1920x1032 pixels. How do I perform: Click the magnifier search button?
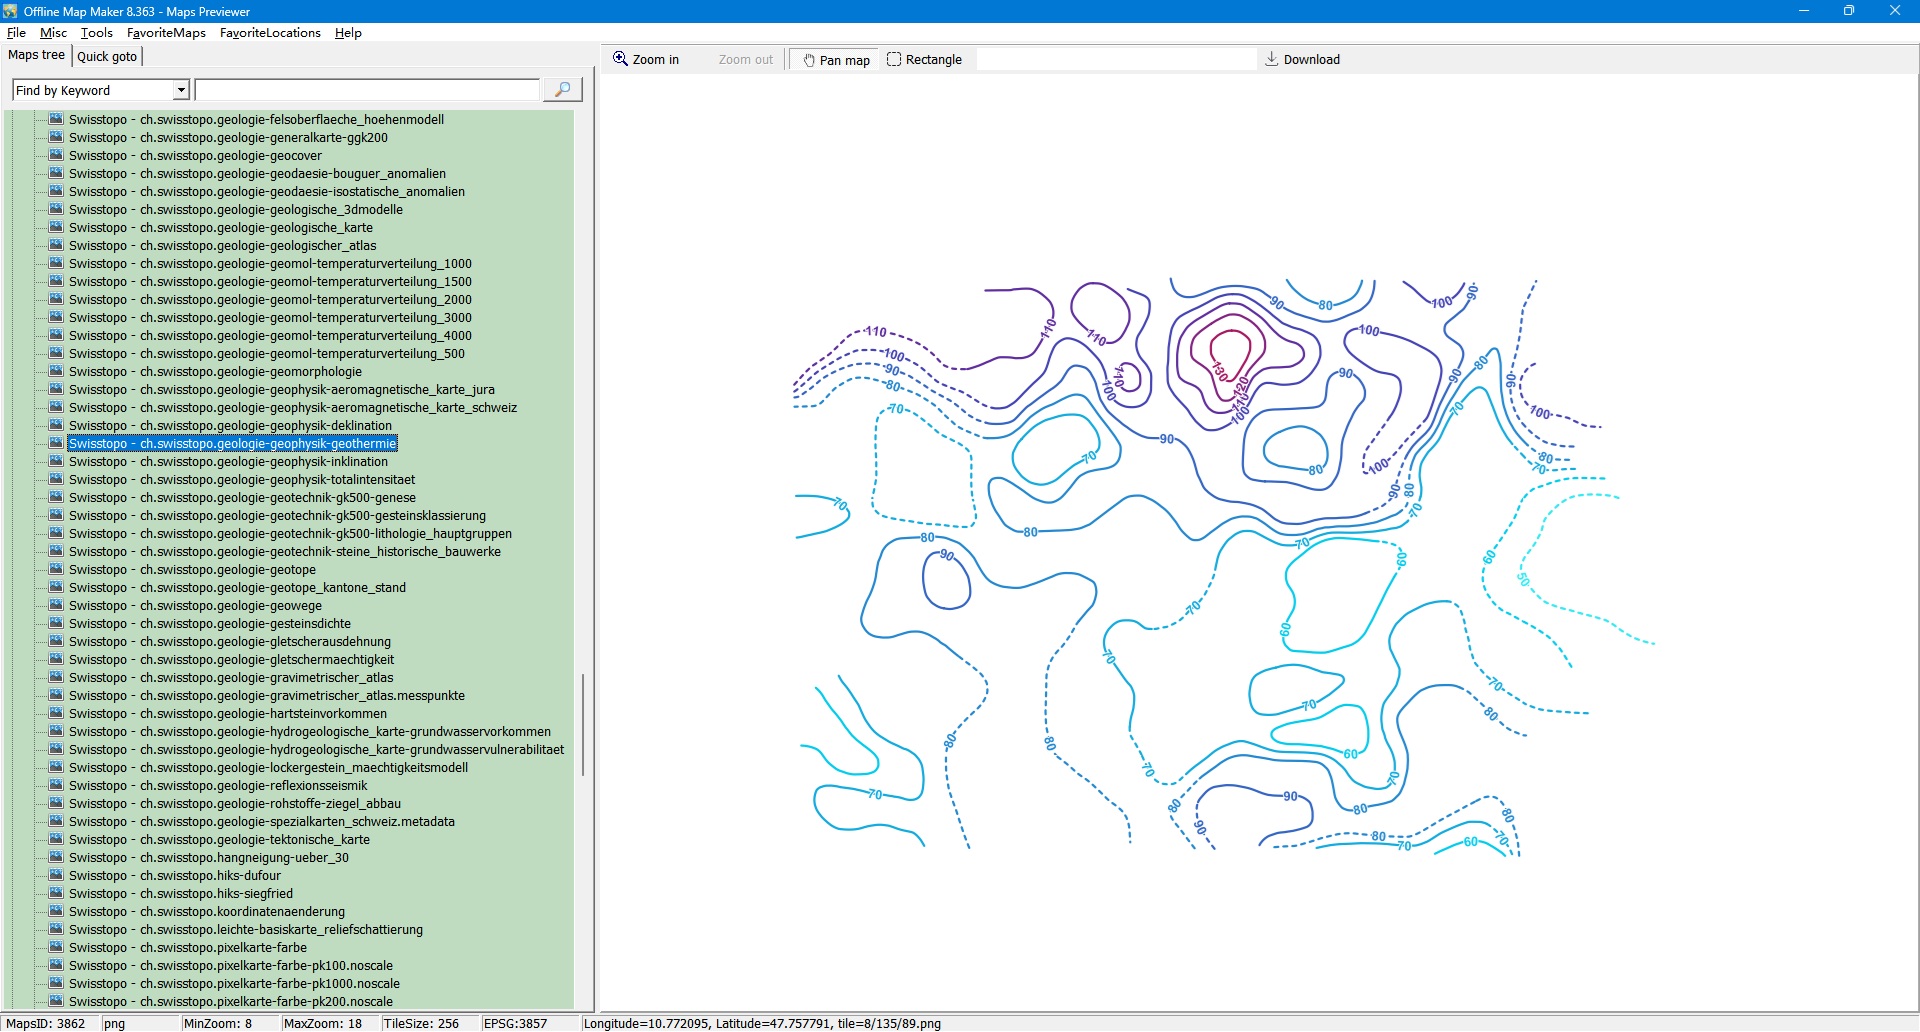click(x=562, y=90)
